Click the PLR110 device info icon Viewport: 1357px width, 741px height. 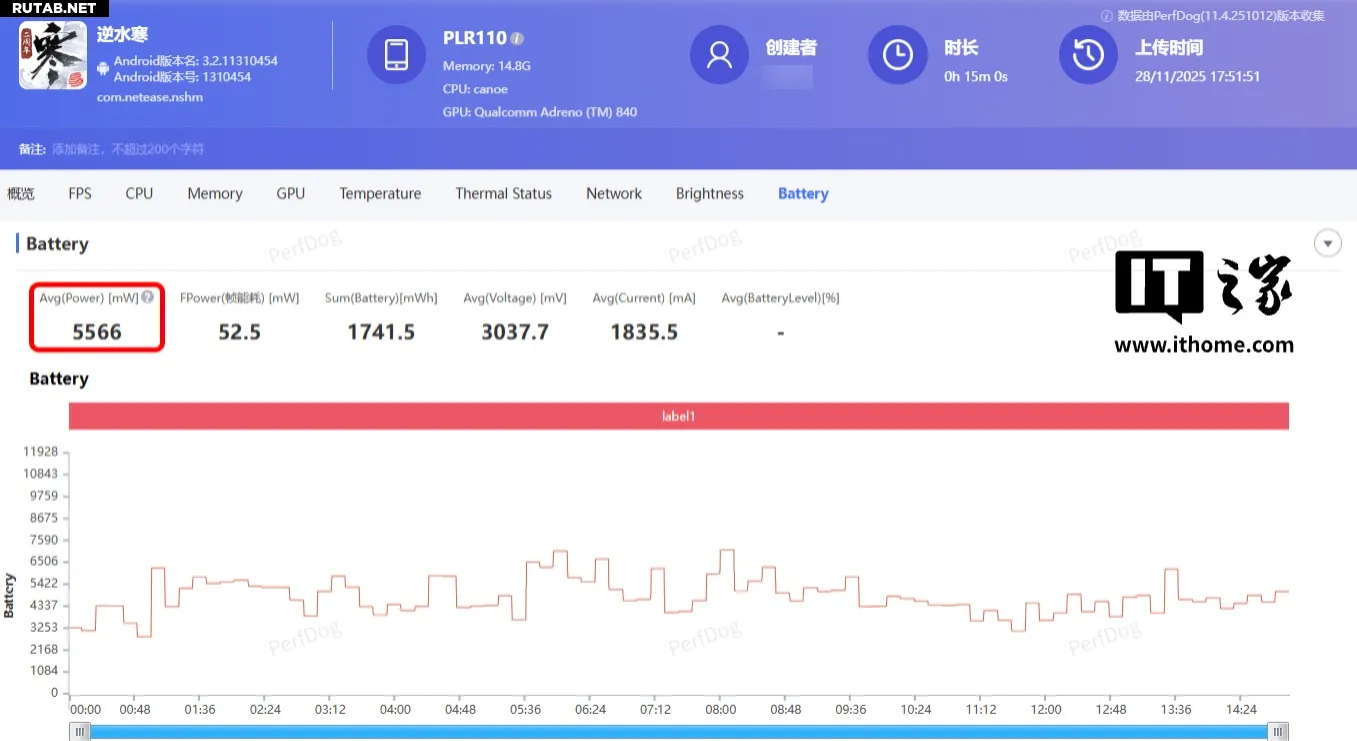pos(517,39)
